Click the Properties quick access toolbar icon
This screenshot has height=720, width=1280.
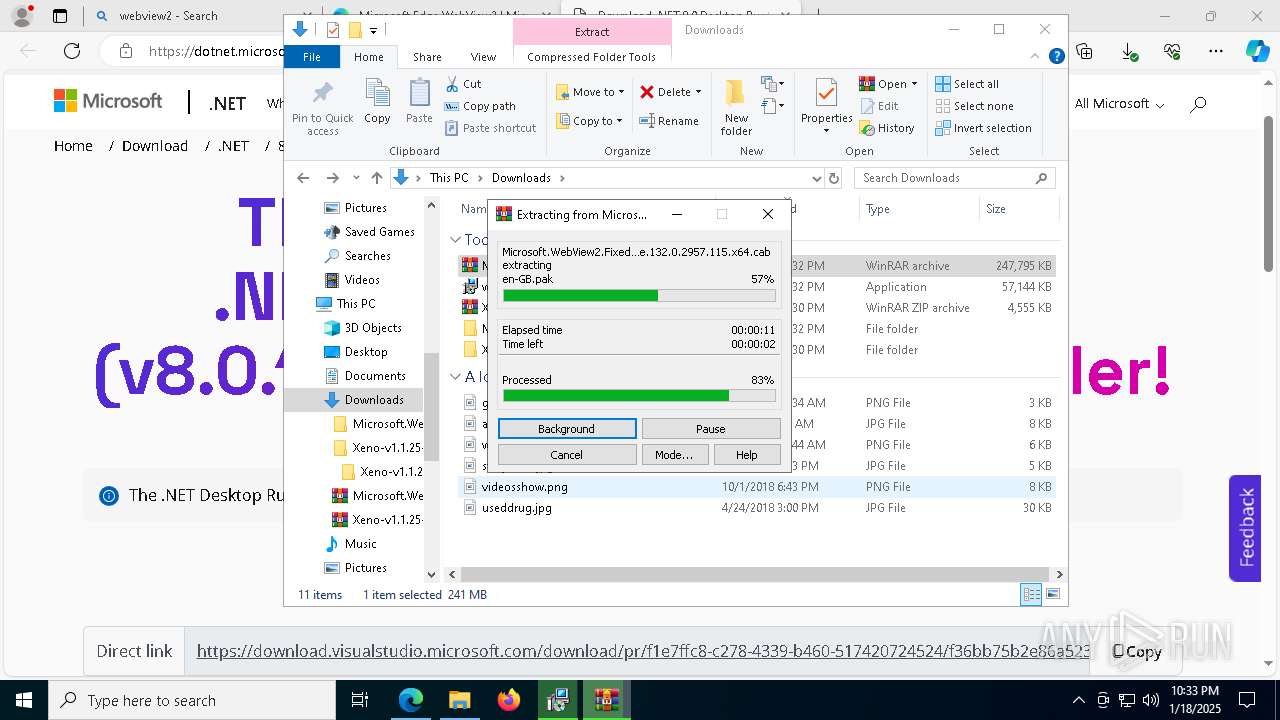[332, 30]
